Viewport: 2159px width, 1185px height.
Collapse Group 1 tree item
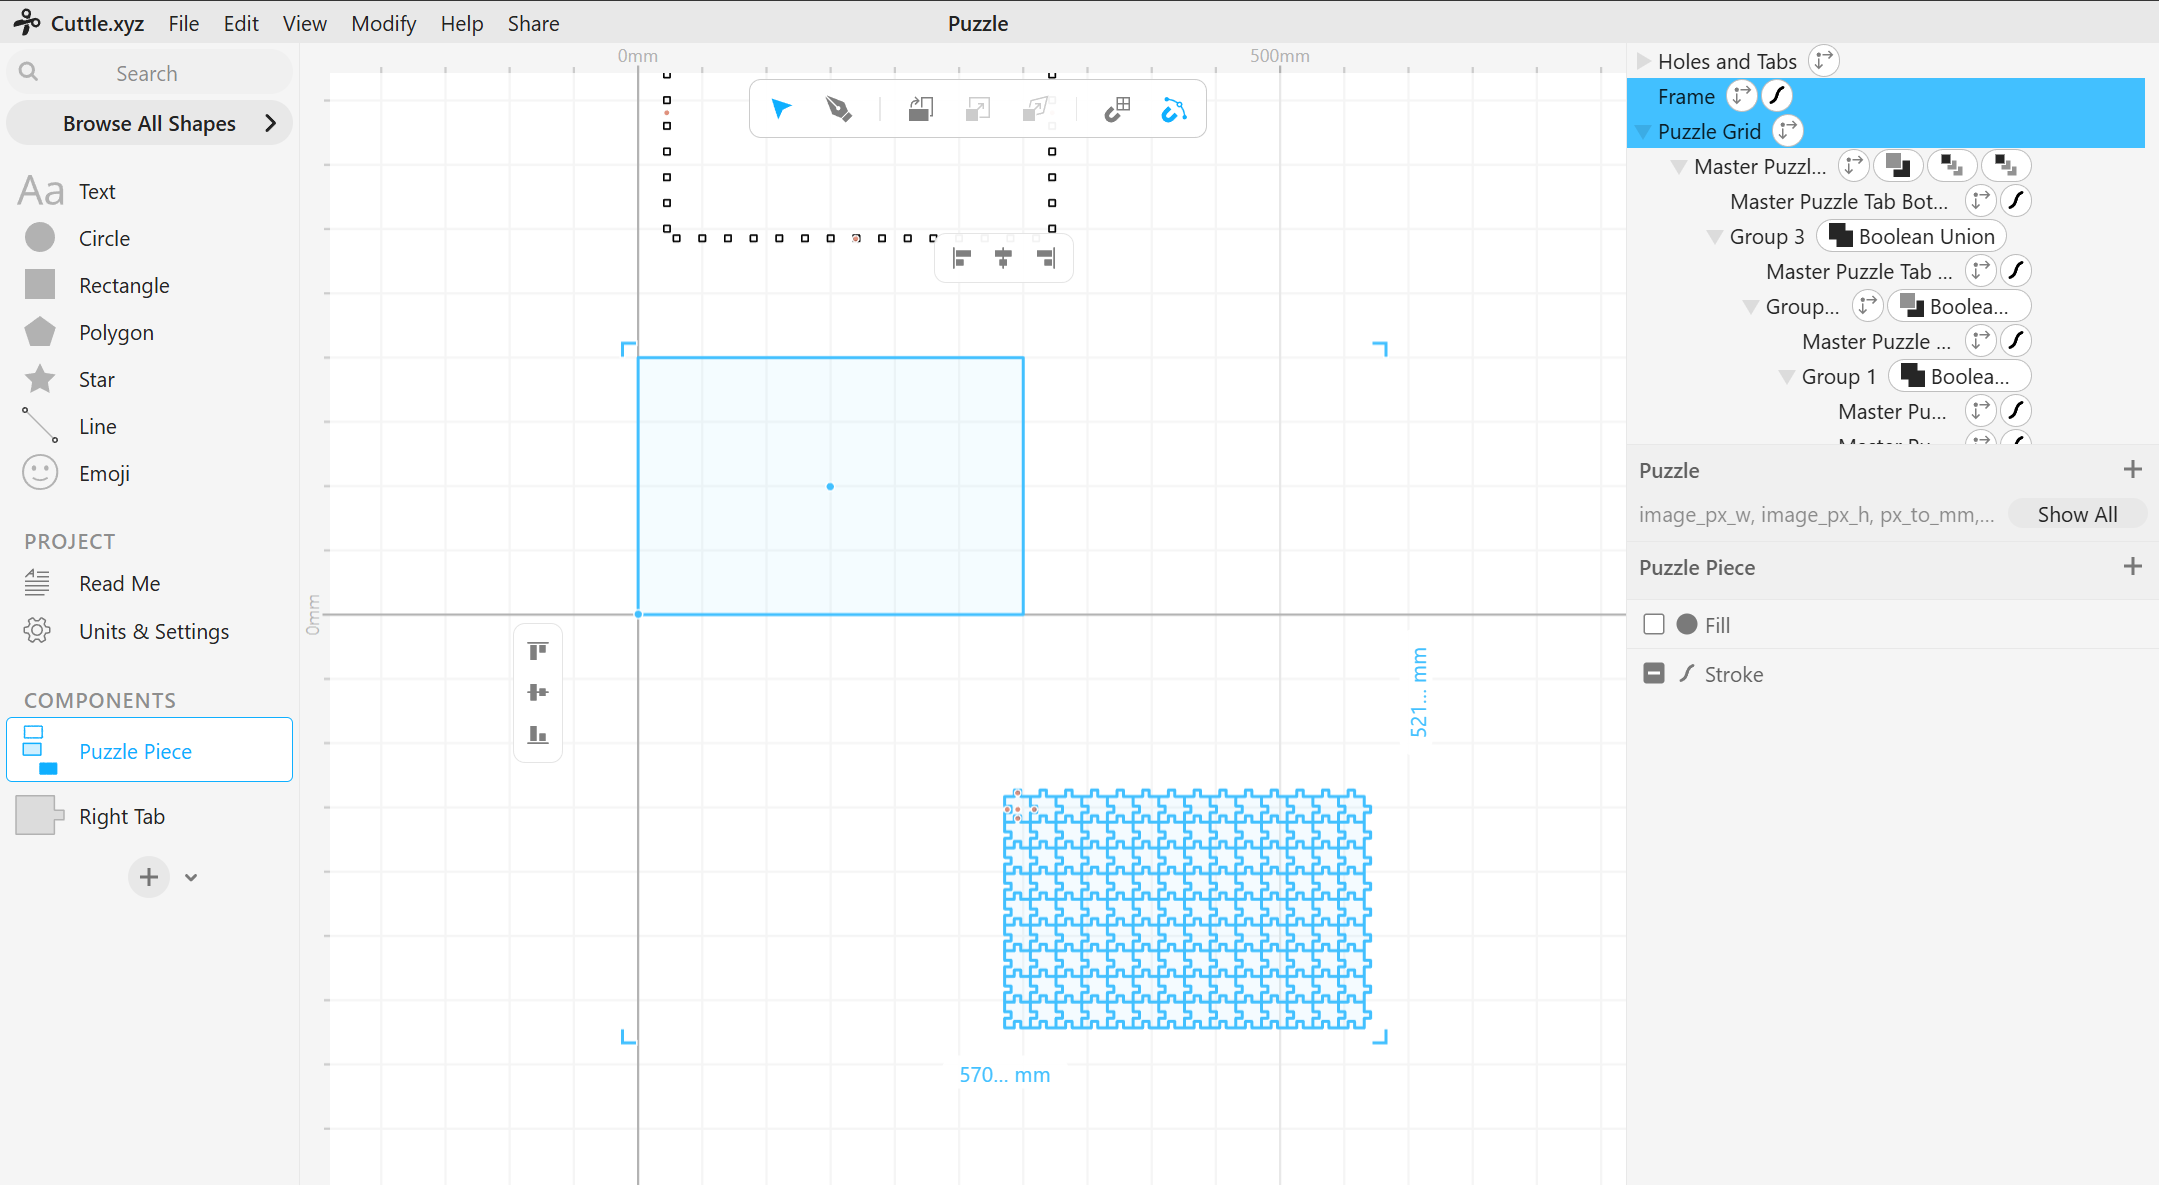[1786, 377]
